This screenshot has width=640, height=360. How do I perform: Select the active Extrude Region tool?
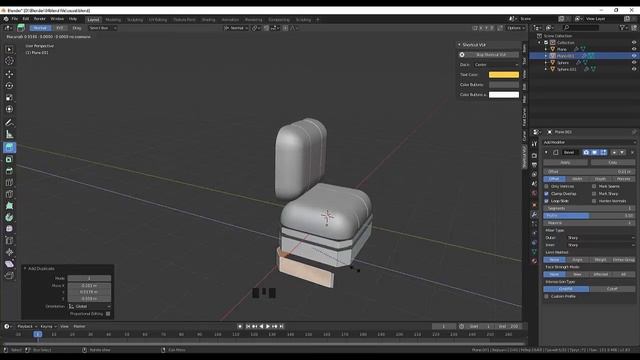pyautogui.click(x=9, y=147)
